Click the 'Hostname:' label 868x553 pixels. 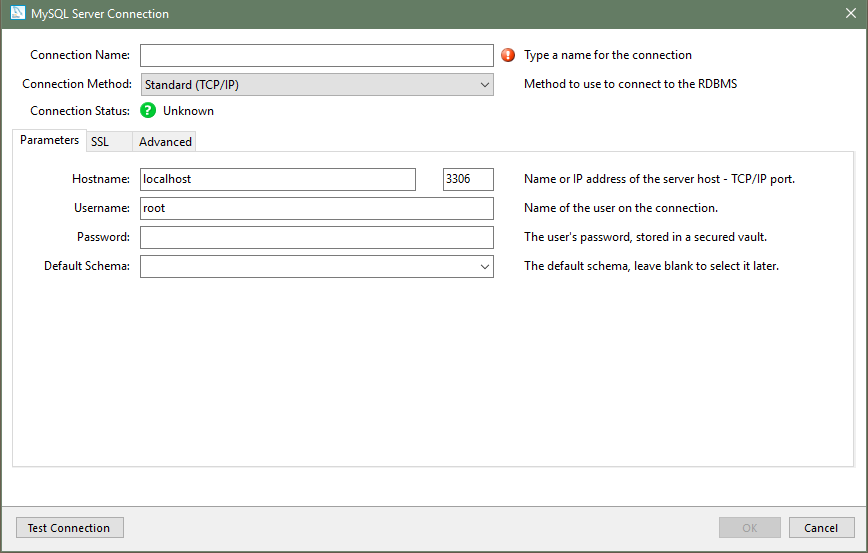pos(101,179)
